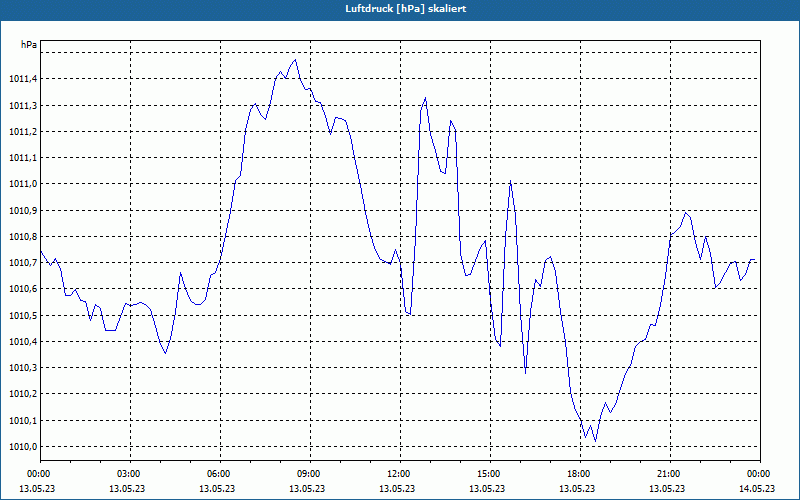Screen dimensions: 800x500
Task: Click the 13.05.23 date under 12:00
Action: point(397,489)
